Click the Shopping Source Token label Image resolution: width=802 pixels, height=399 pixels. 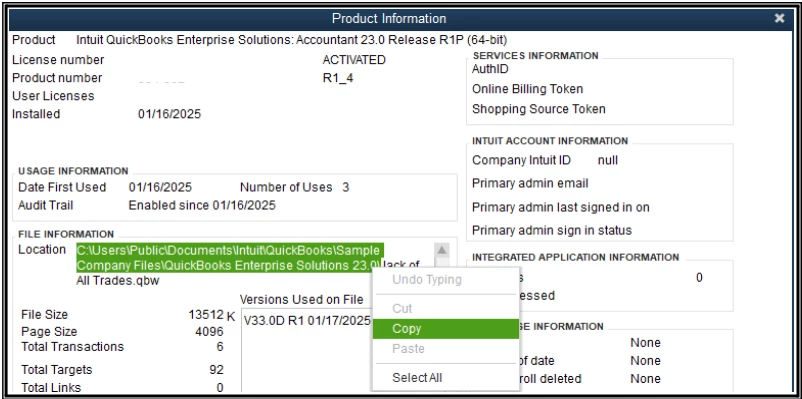tap(539, 109)
